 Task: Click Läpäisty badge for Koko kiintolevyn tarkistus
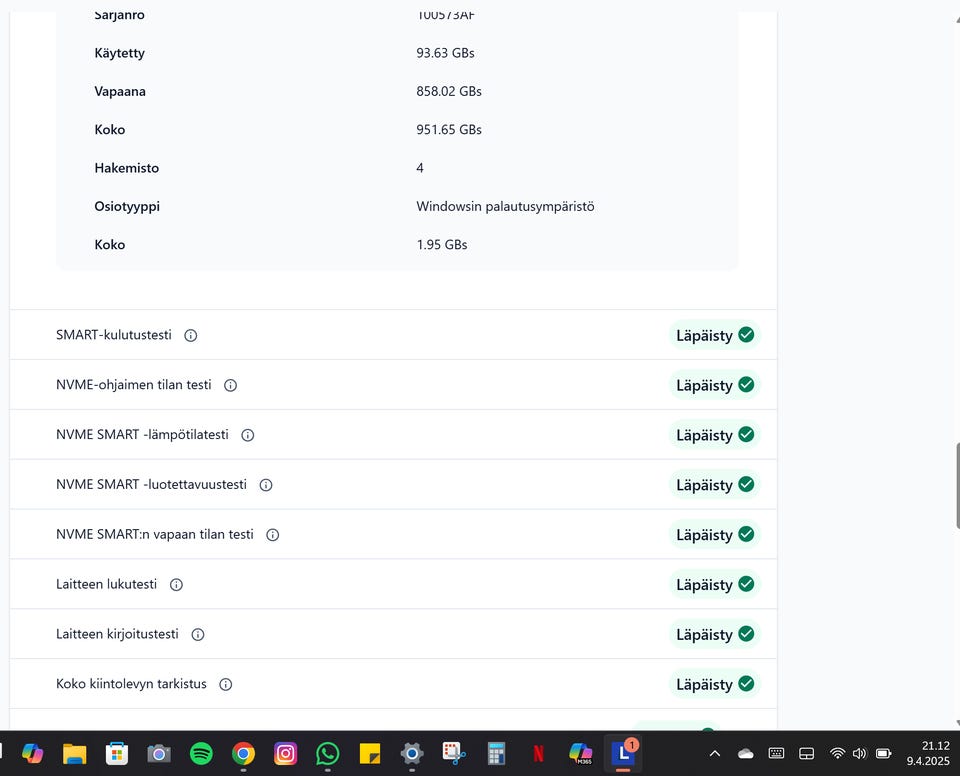(x=714, y=684)
